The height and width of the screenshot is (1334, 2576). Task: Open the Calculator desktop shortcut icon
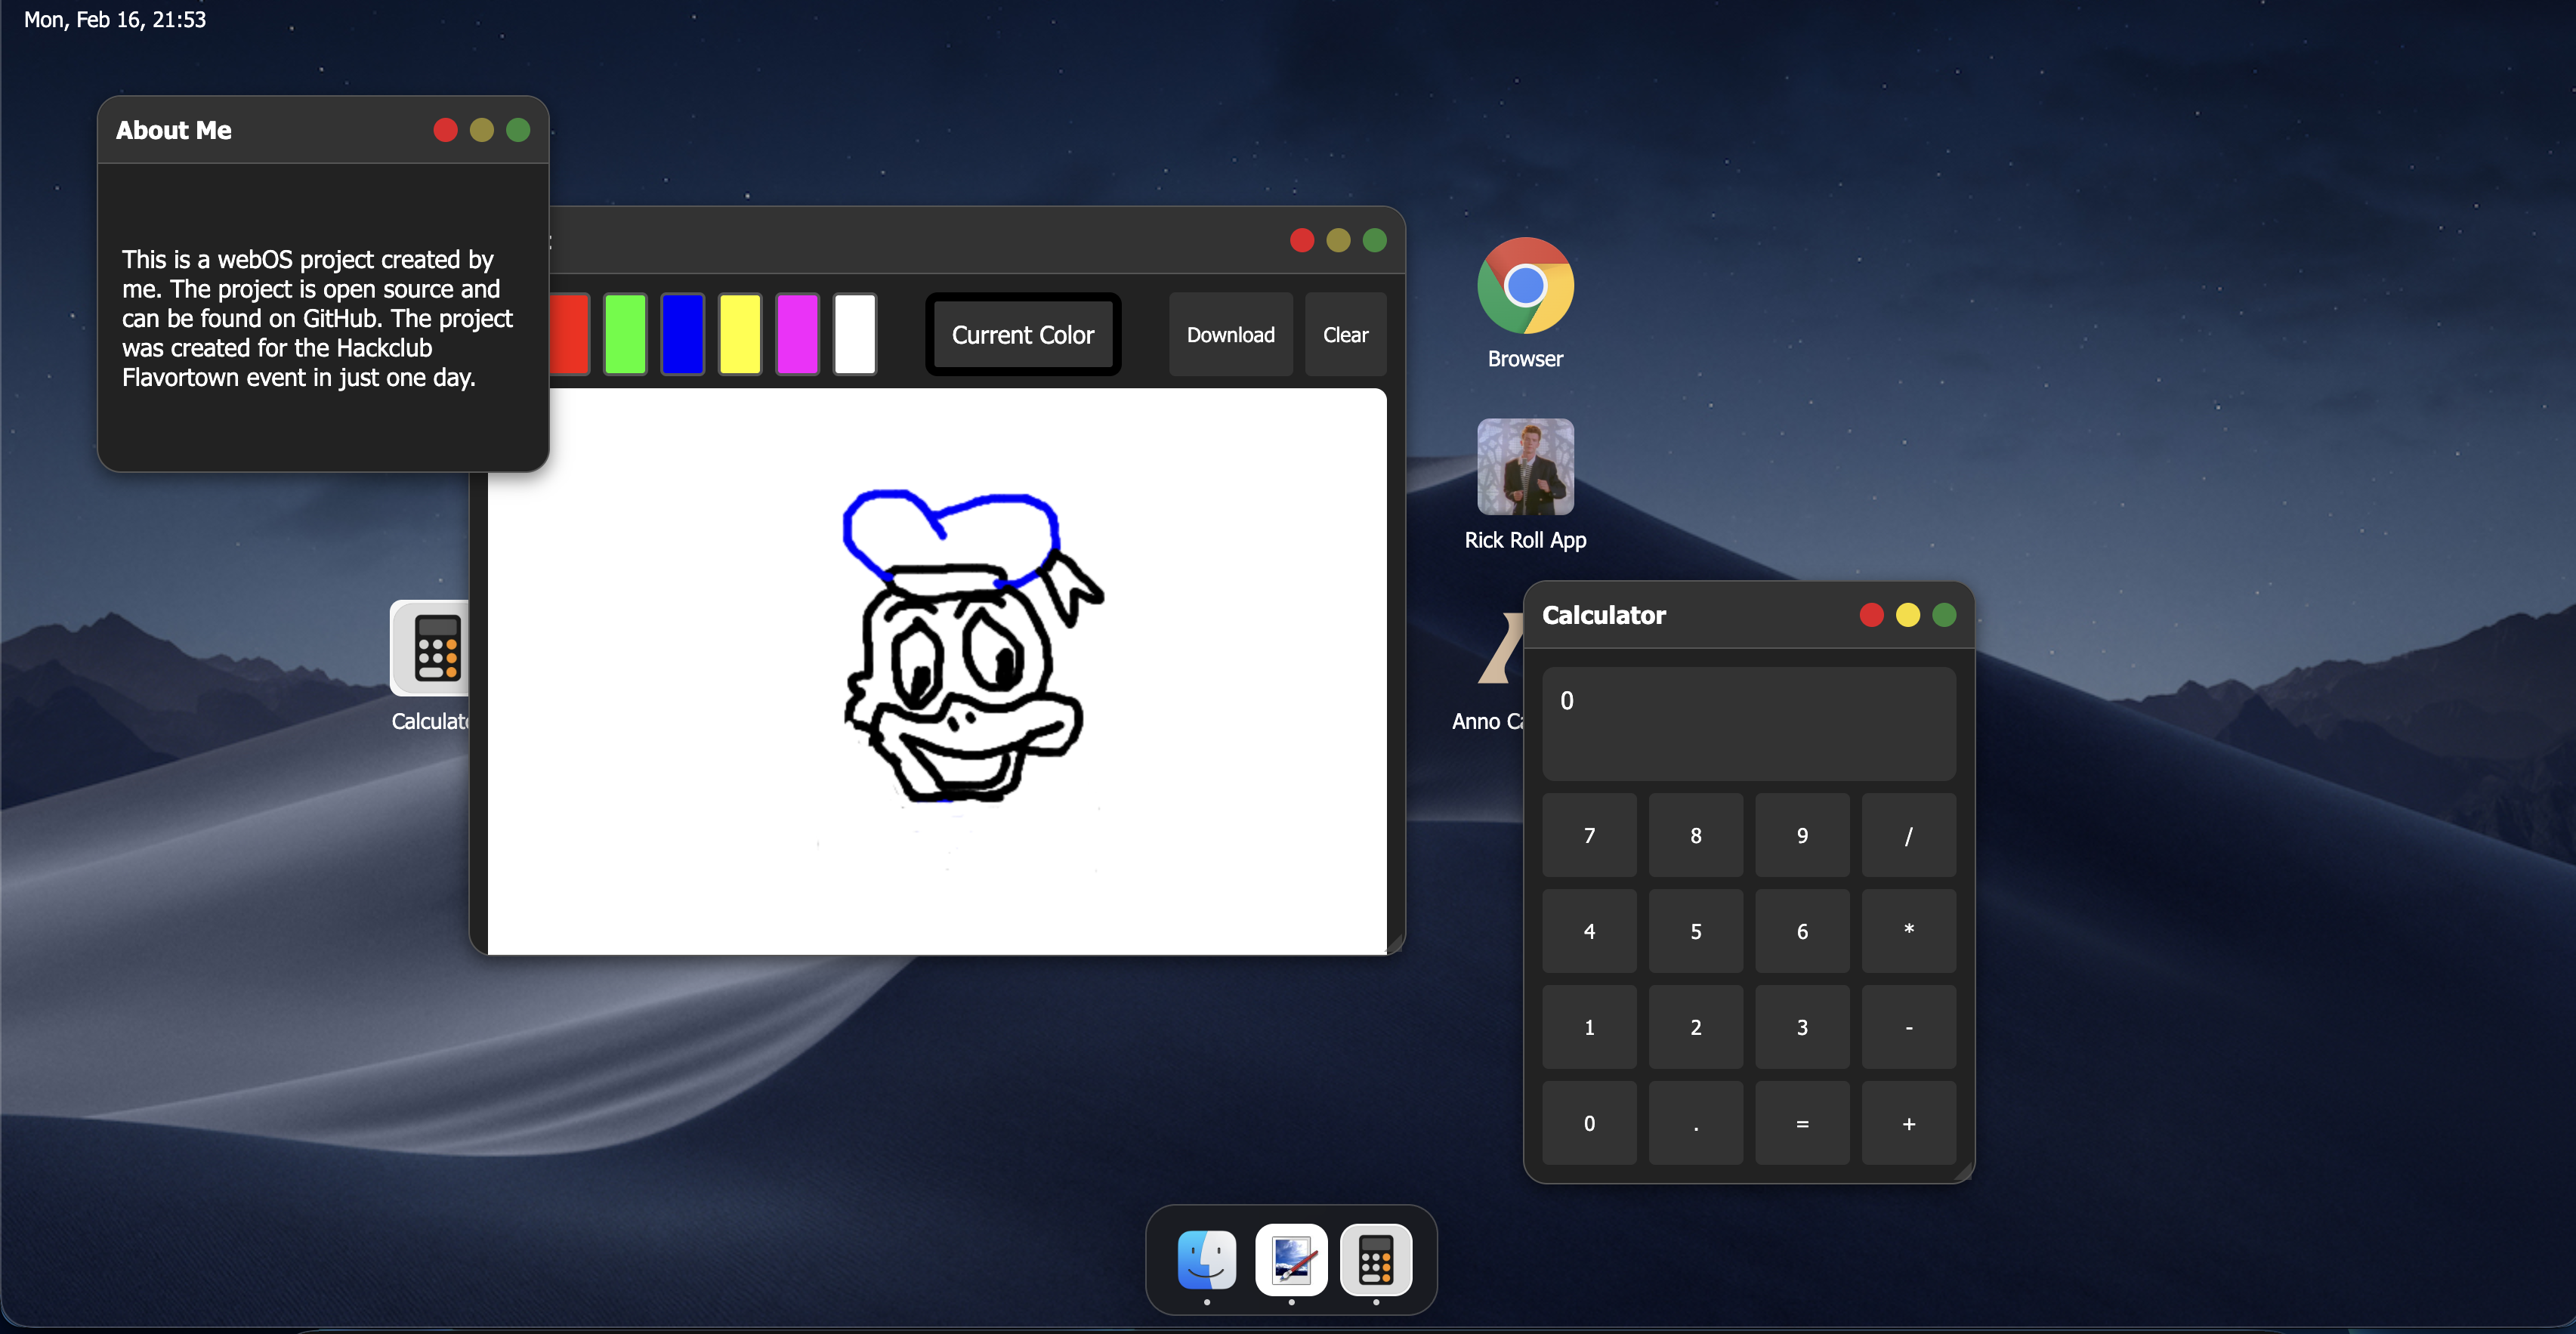(430, 648)
